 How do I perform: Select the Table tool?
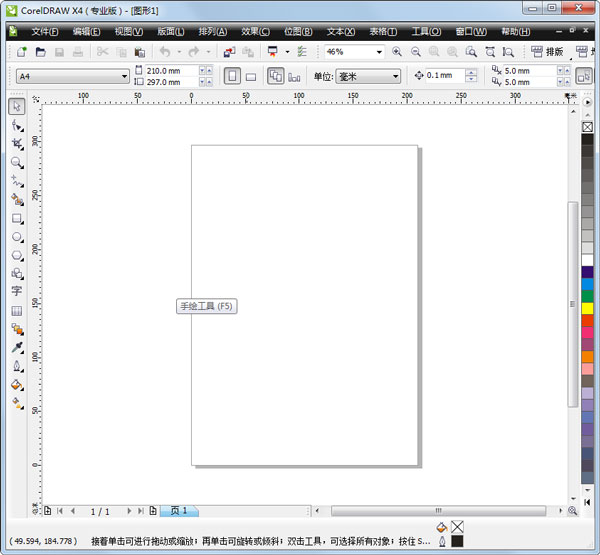coord(16,310)
